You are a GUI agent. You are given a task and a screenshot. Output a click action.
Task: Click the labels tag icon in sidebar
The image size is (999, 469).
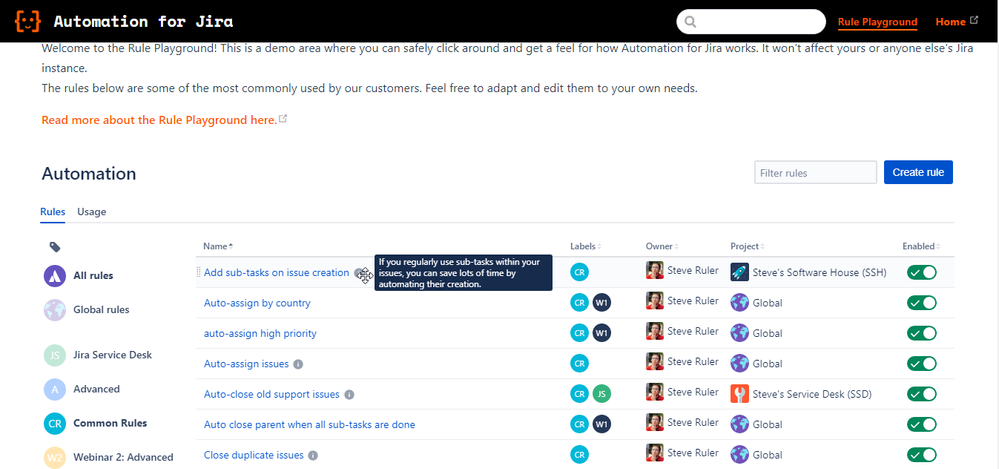point(55,247)
